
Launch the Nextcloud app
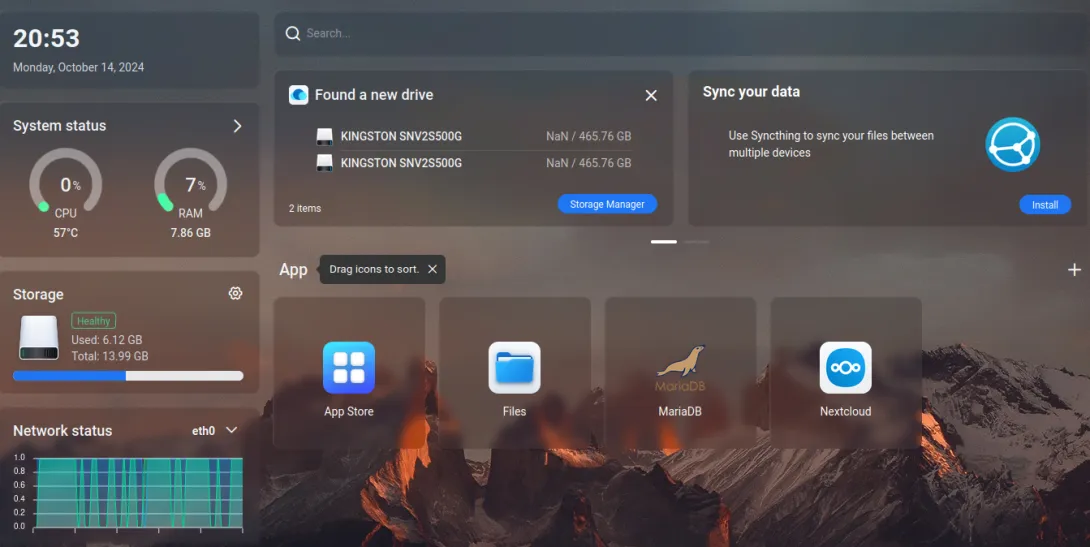(x=845, y=368)
